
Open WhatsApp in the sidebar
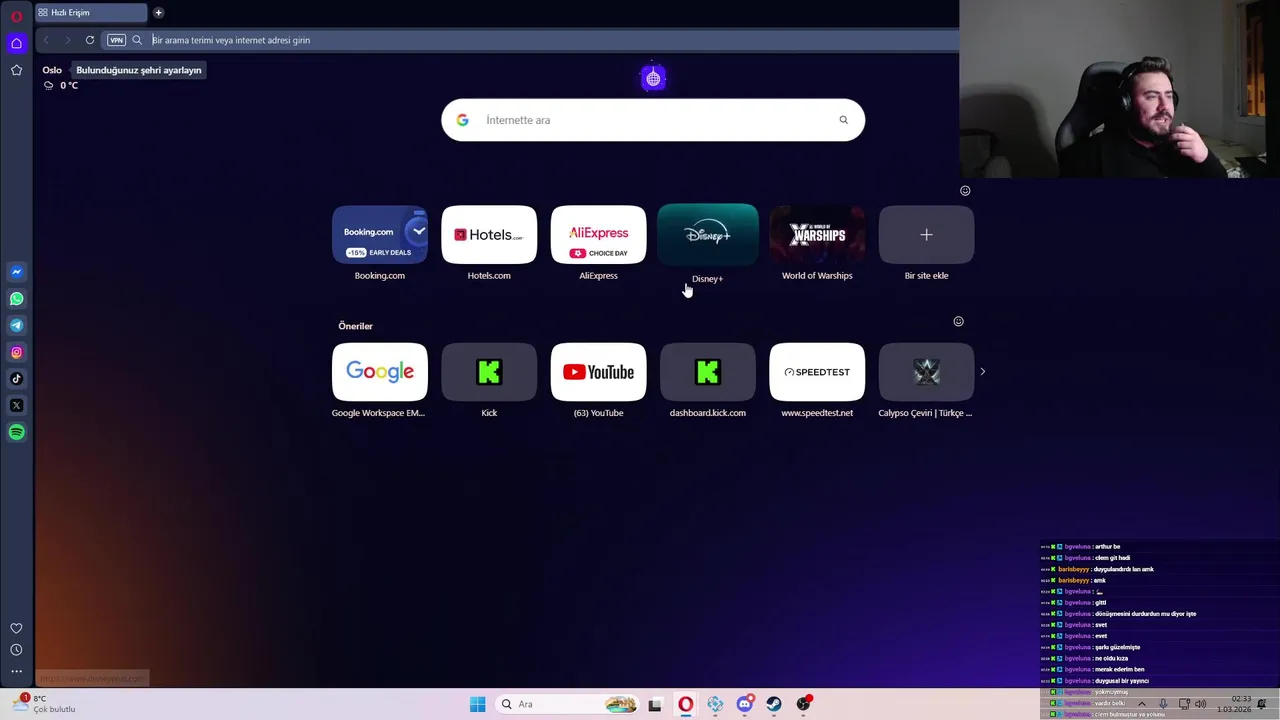pyautogui.click(x=16, y=299)
